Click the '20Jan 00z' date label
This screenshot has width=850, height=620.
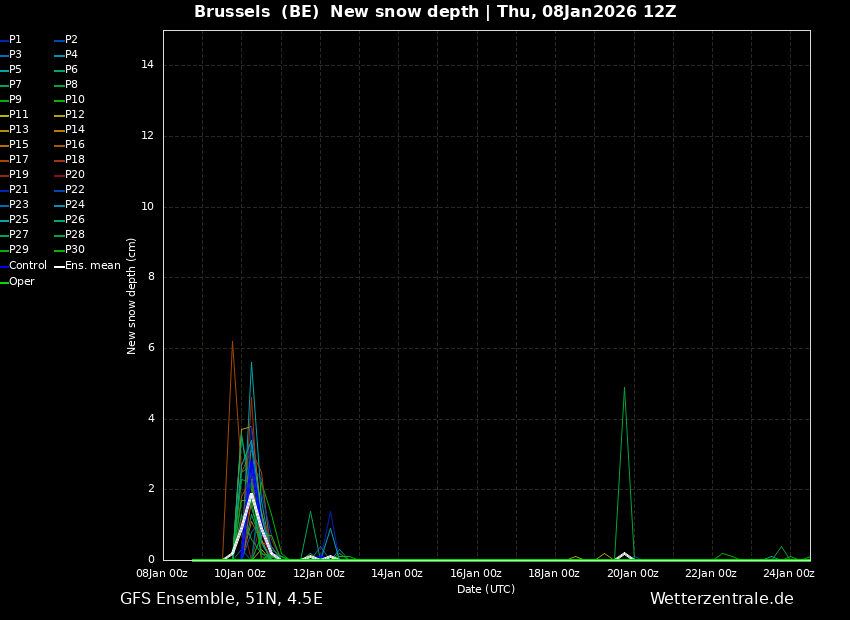point(633,573)
